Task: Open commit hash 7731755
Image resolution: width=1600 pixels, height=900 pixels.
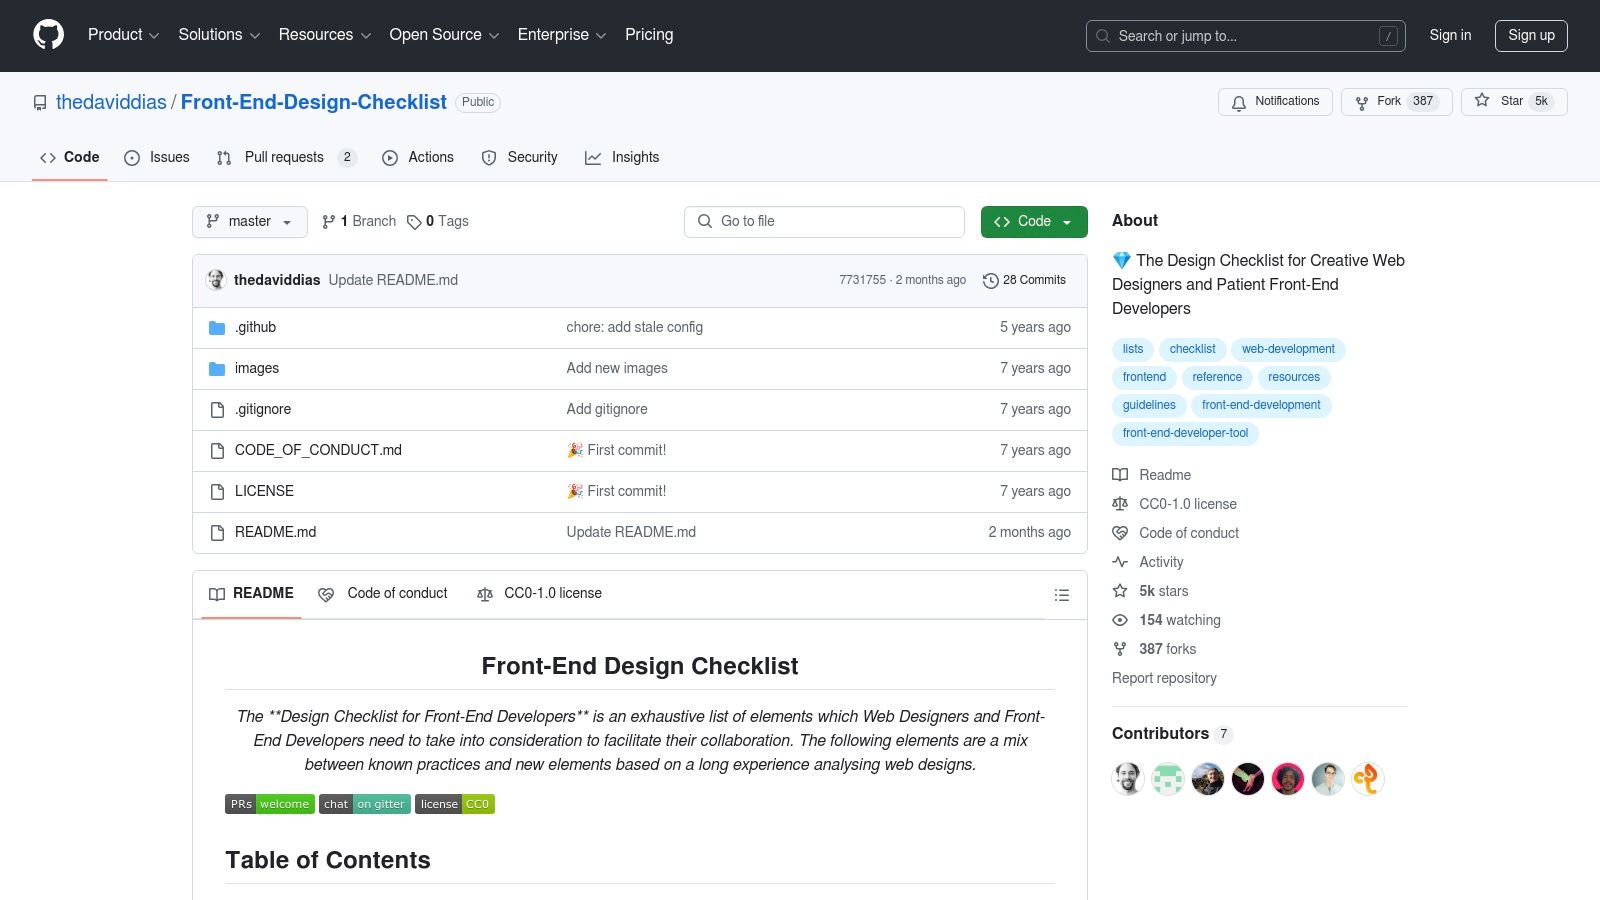Action: click(x=862, y=280)
